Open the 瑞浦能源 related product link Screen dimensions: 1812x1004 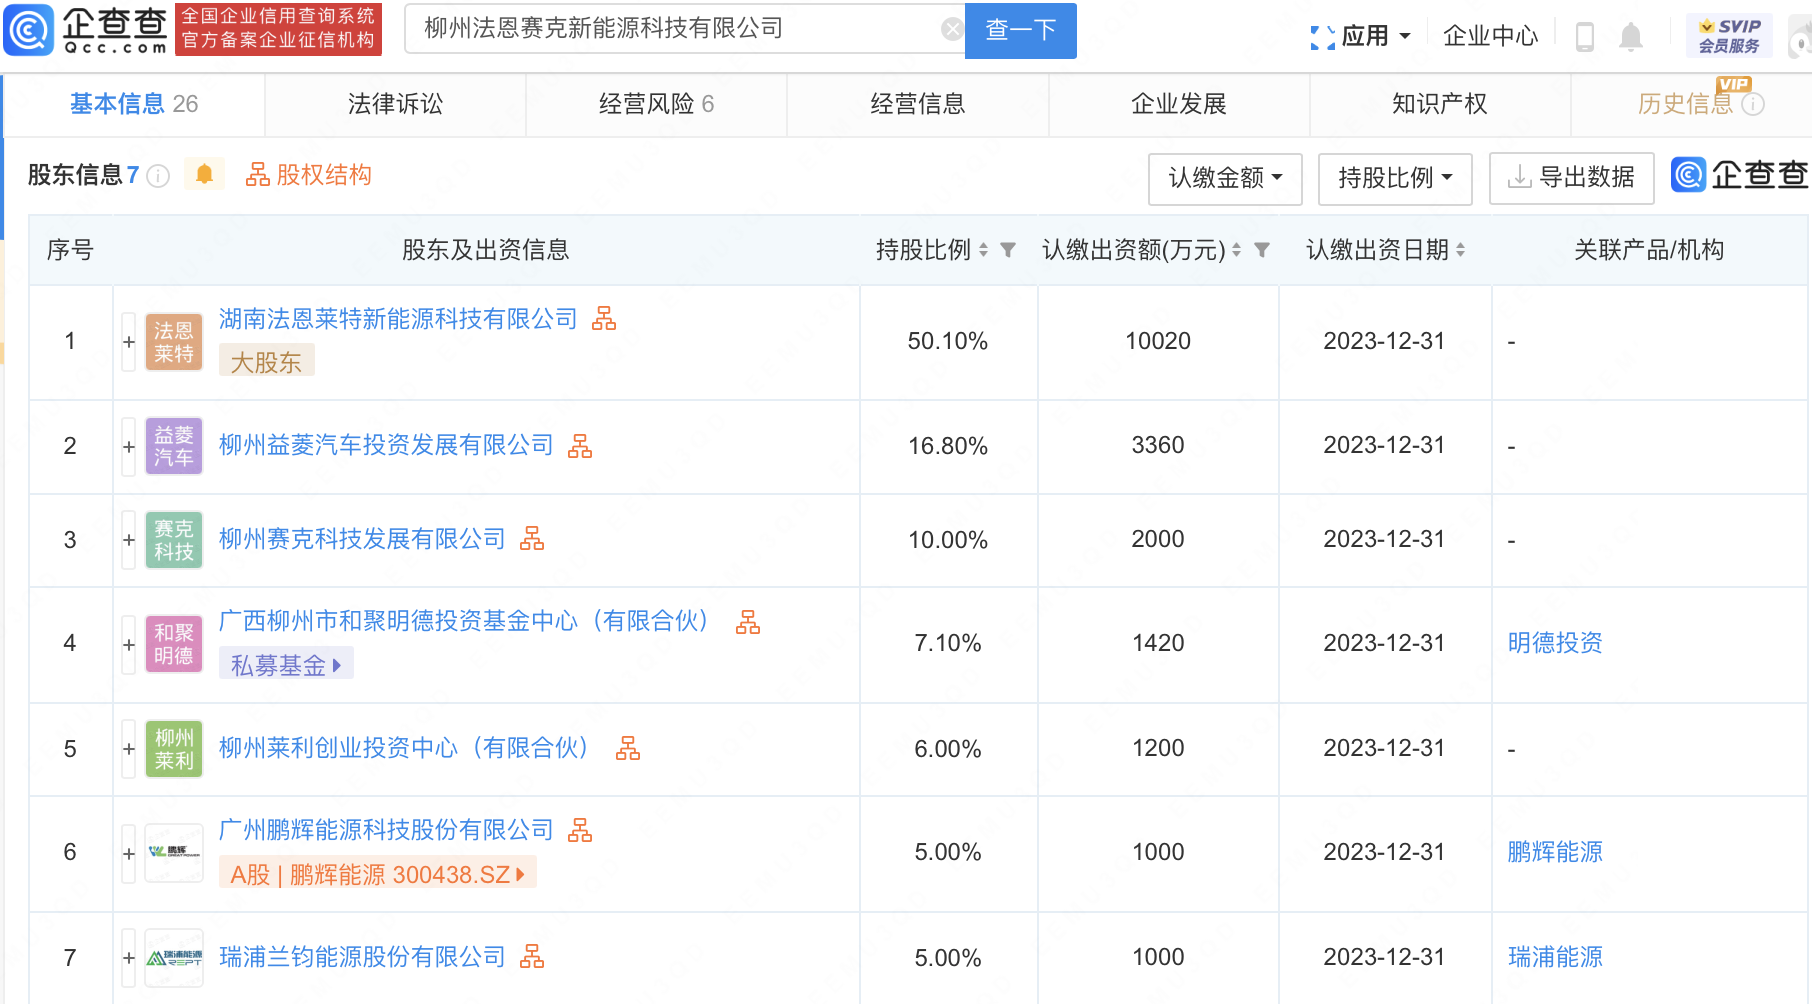click(1555, 958)
